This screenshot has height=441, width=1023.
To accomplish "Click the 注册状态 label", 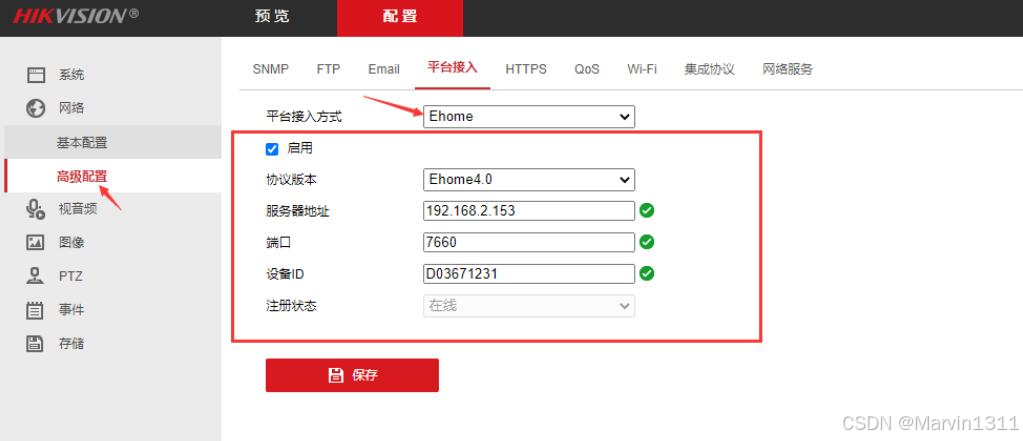I will pyautogui.click(x=292, y=306).
